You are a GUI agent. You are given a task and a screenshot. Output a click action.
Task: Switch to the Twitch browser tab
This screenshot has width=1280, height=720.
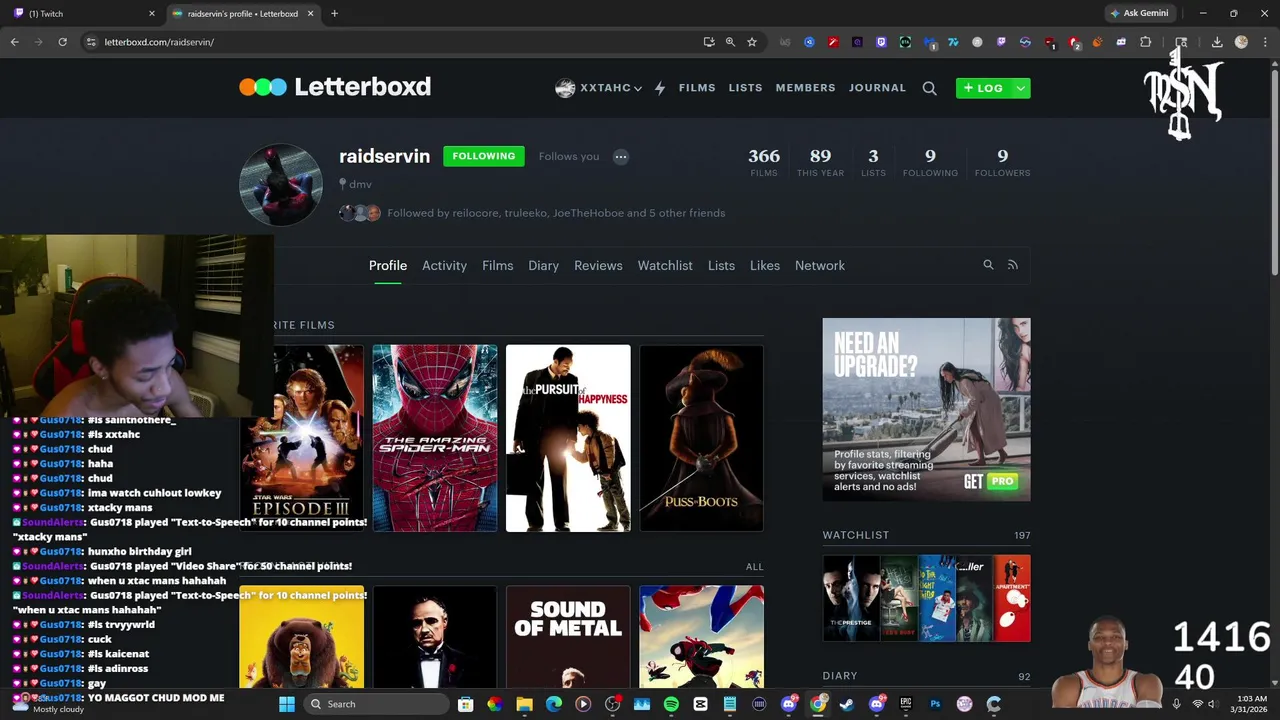(84, 13)
